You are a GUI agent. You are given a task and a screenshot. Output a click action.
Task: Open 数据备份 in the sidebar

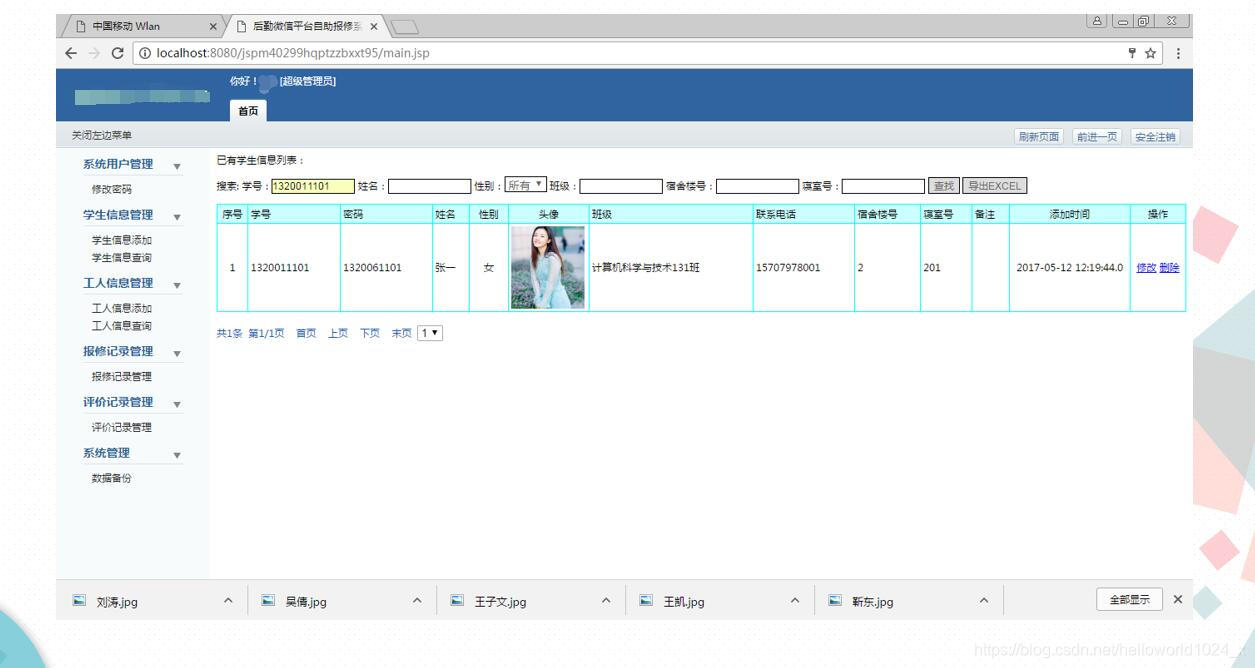(112, 478)
